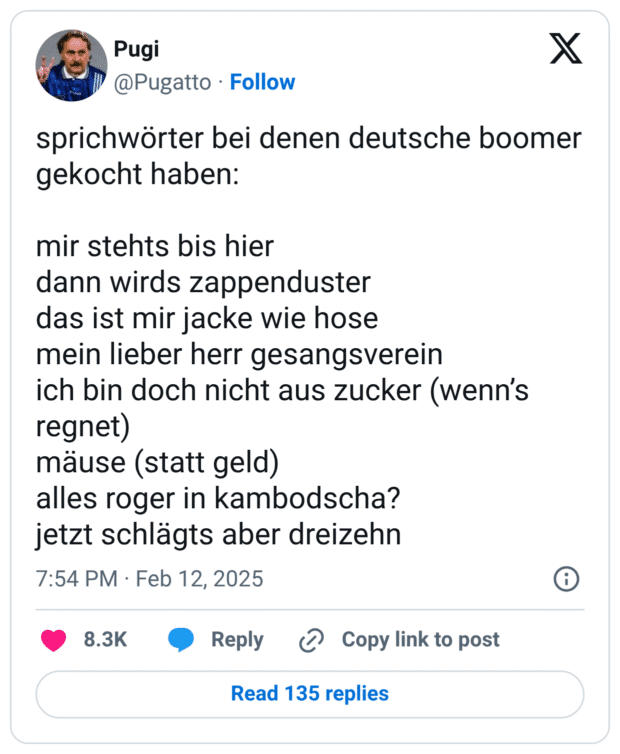
Task: Click the X logo icon
Action: click(565, 49)
